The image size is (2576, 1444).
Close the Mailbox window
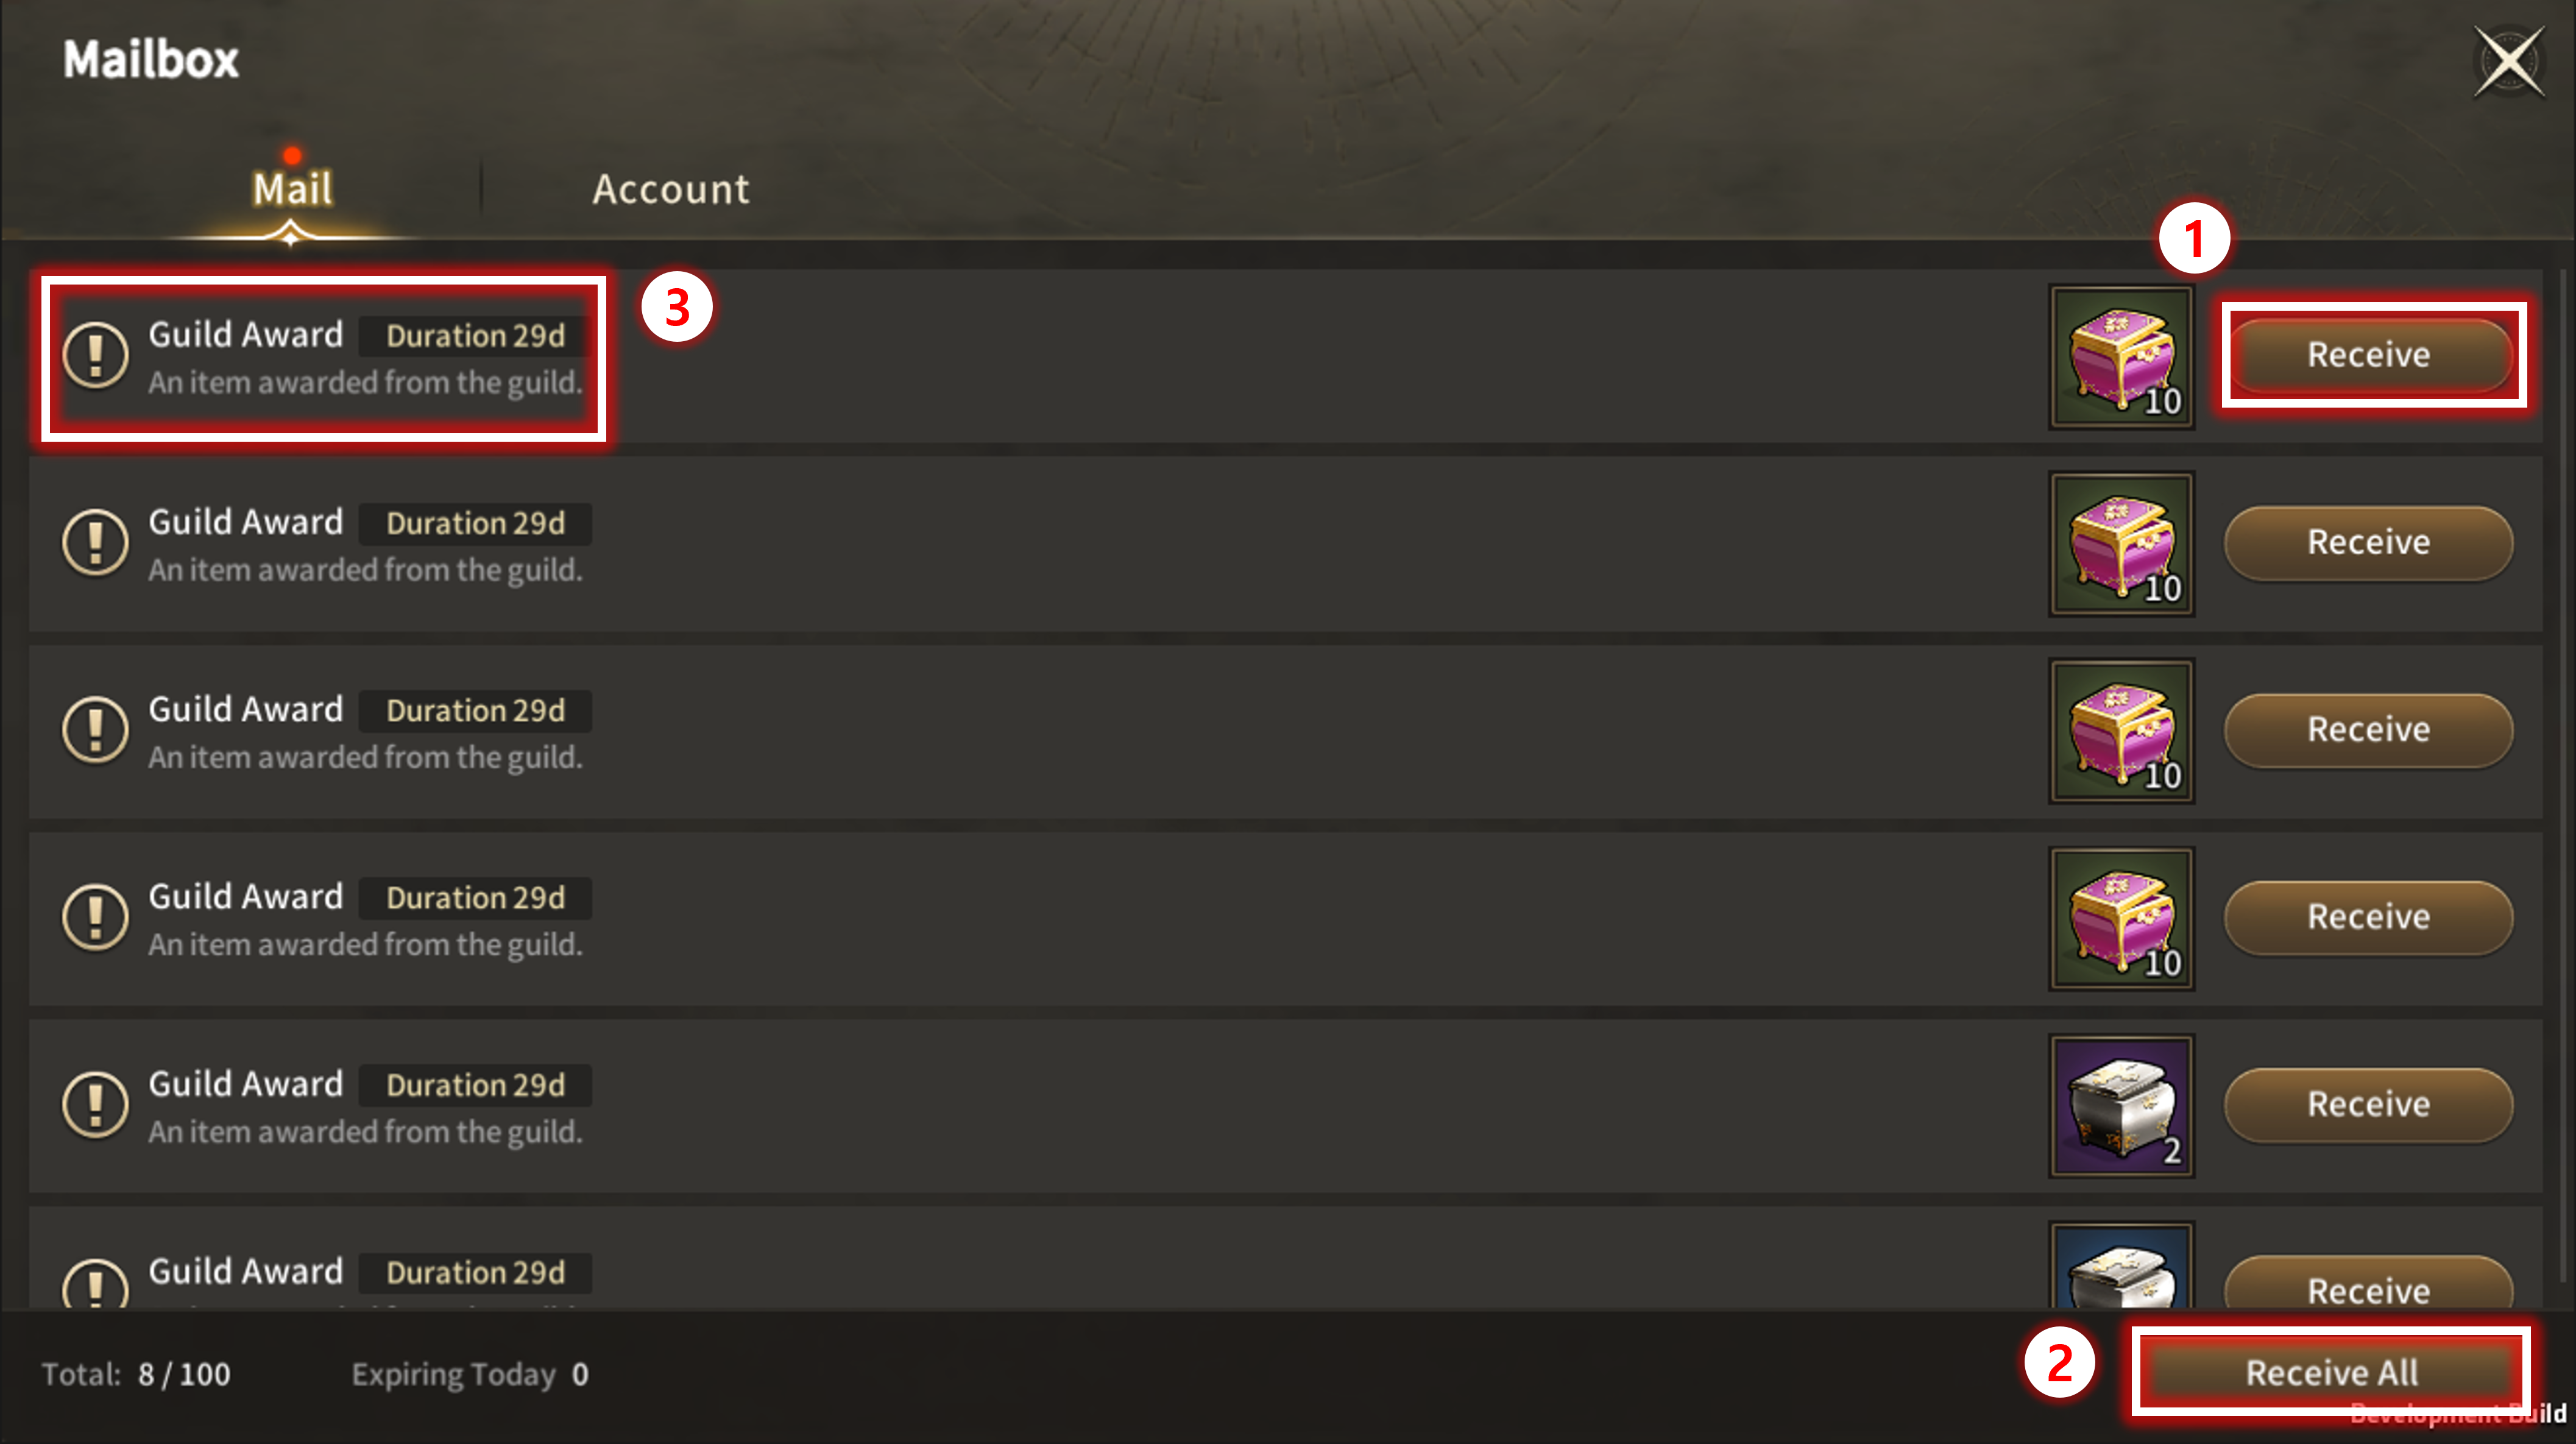2509,62
